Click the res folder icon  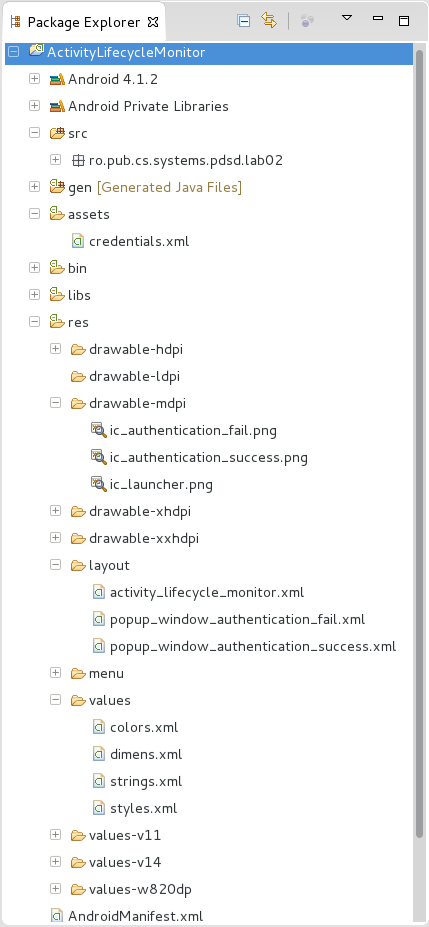(x=57, y=322)
